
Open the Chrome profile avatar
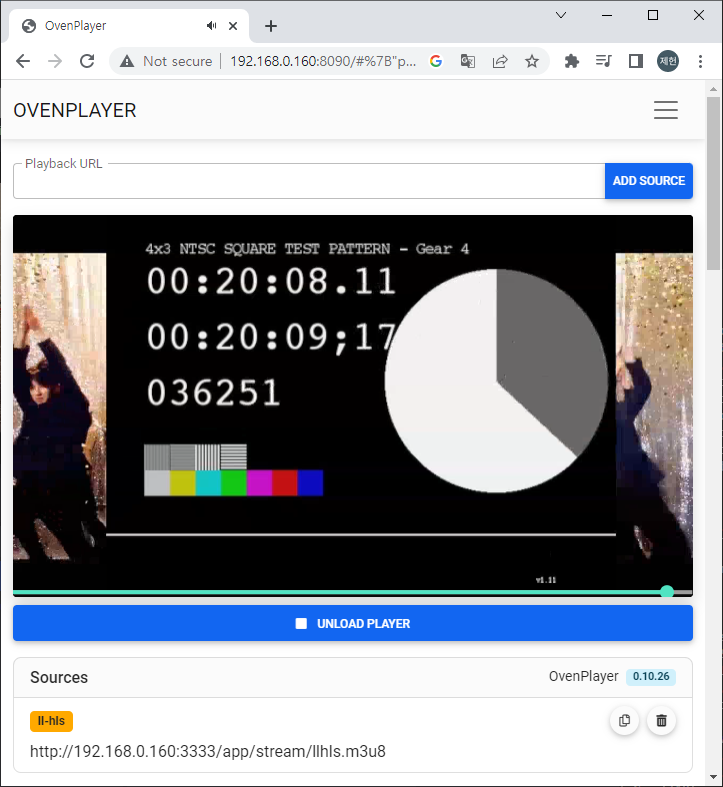[x=668, y=61]
